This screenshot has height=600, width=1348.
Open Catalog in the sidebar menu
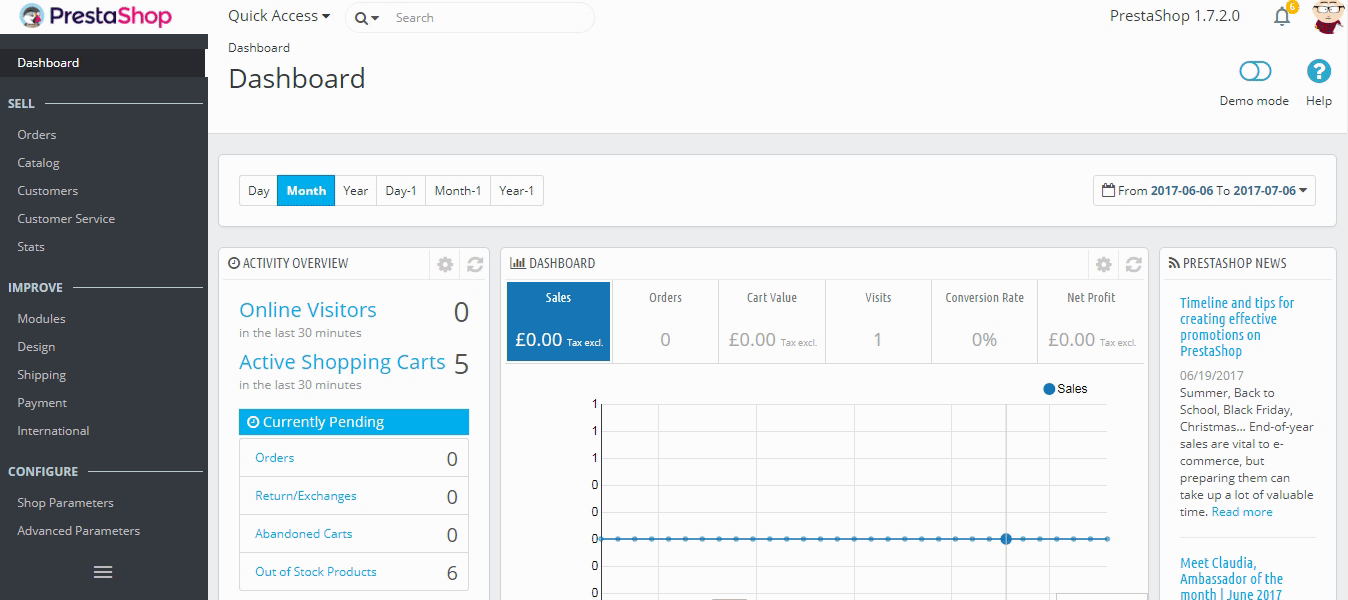(x=38, y=163)
